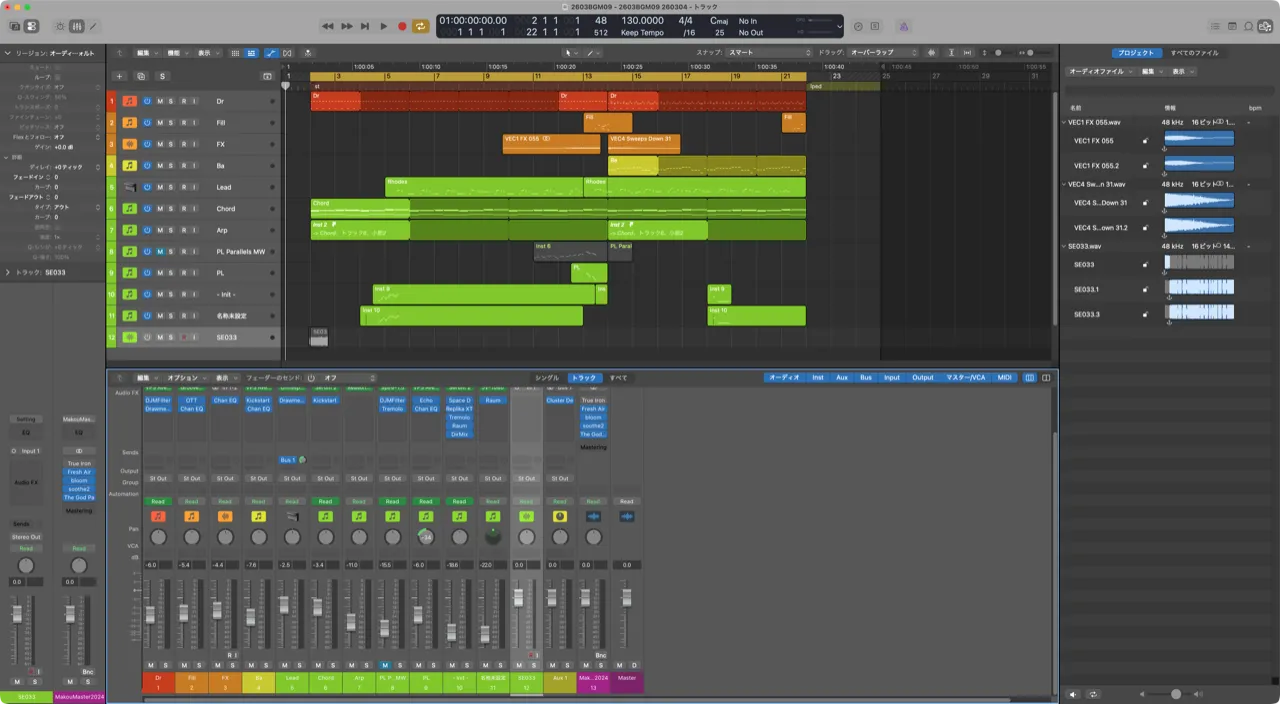Screen dimensions: 1280x704
Task: Click the metronome icon in control bar
Action: point(903,26)
